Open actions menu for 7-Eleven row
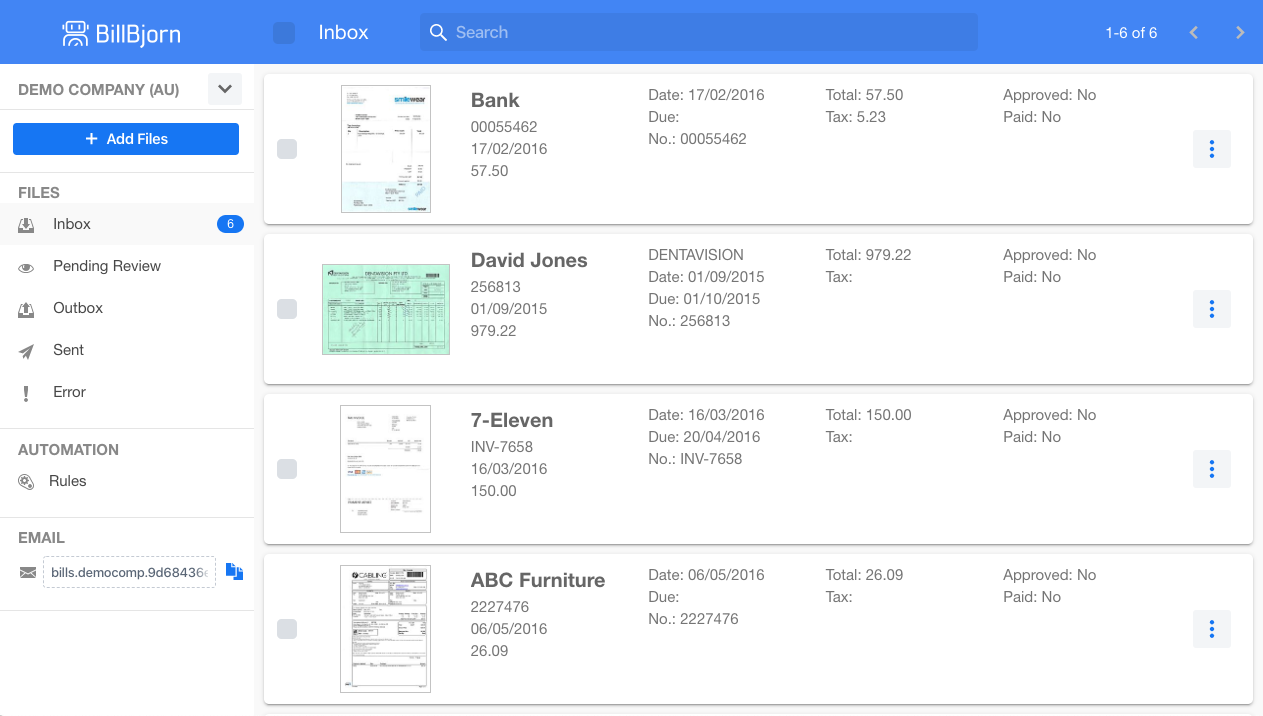The image size is (1263, 716). click(1212, 469)
